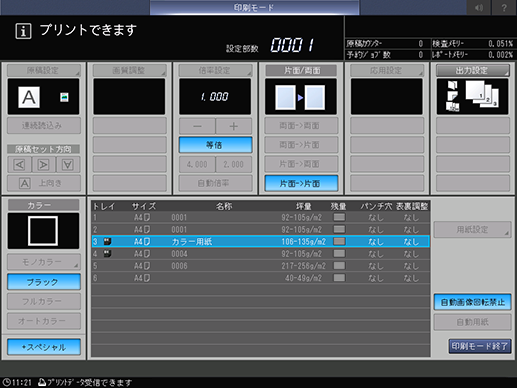Image resolution: width=517 pixels, height=388 pixels.
Task: Click 印刷モード終了 to exit print mode
Action: pos(480,346)
